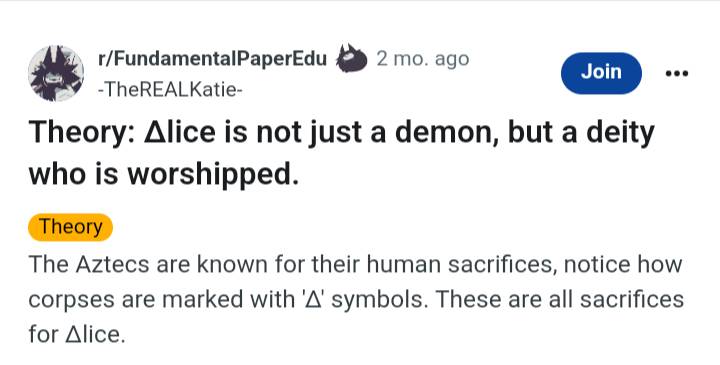Click the word 'Aztecs' in the body
Image resolution: width=720 pixels, height=365 pixels.
112,264
